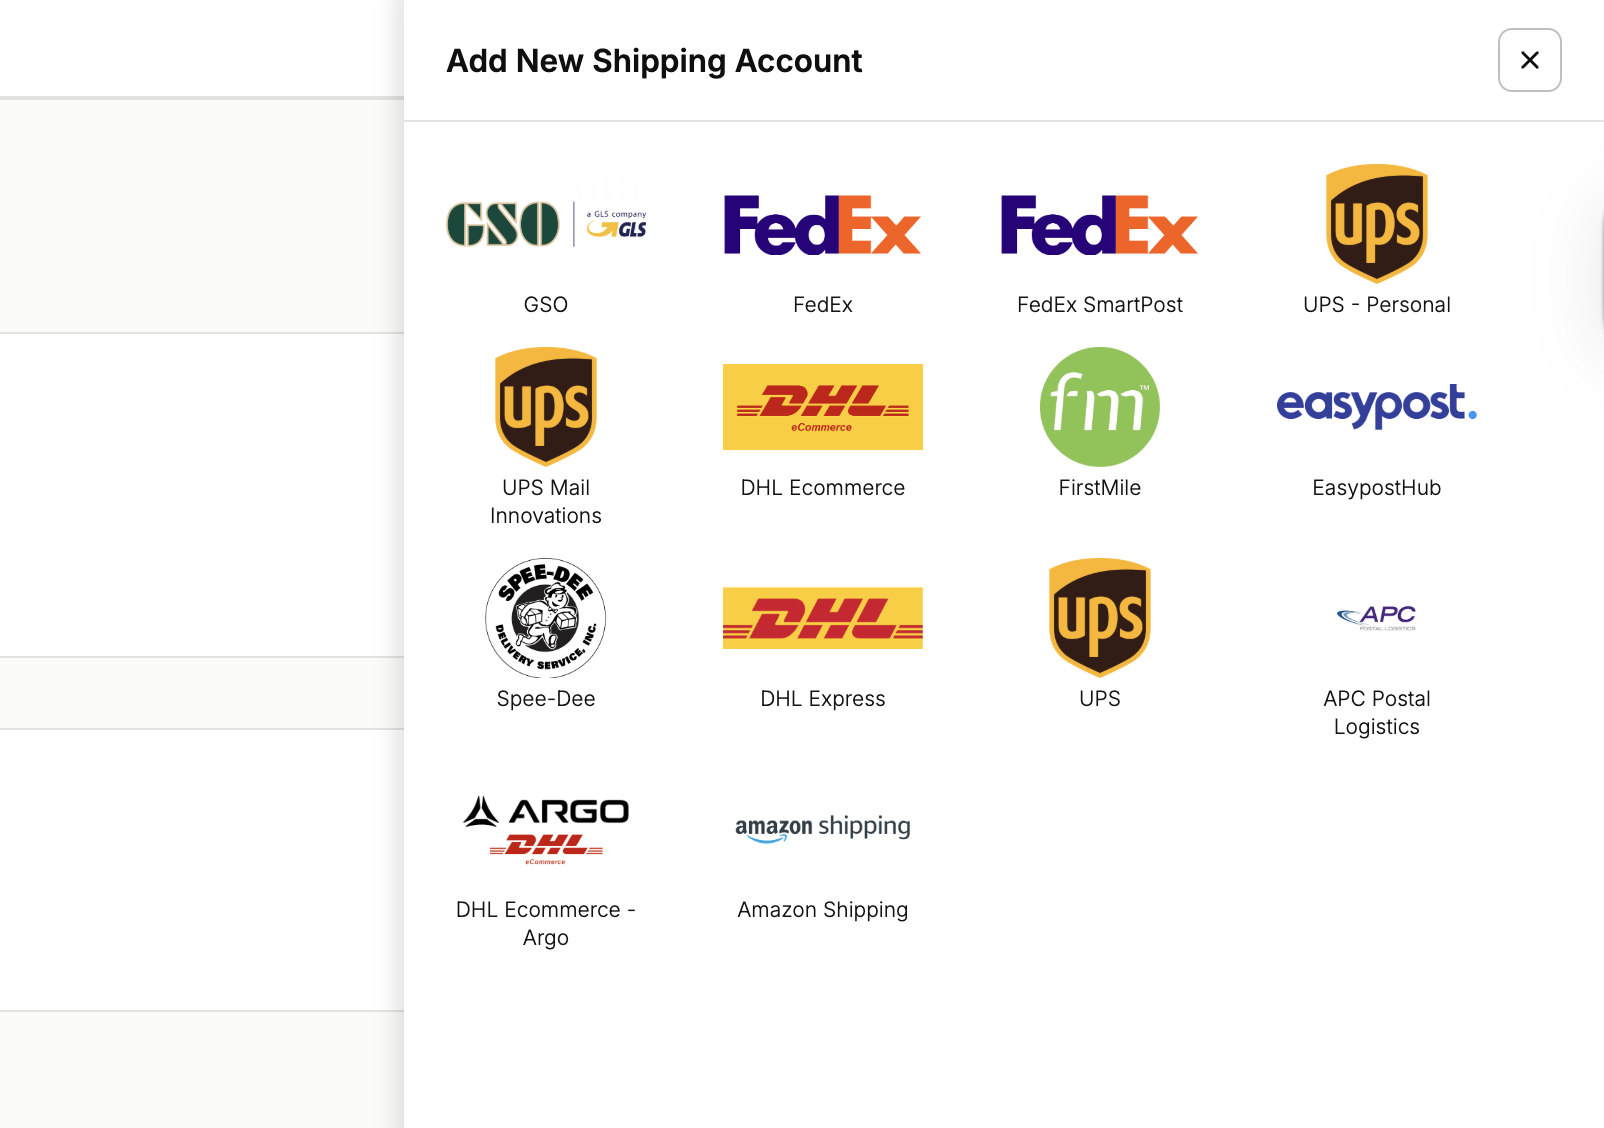Select the UPS - Personal shield logo
Viewport: 1604px width, 1128px height.
[x=1376, y=224]
